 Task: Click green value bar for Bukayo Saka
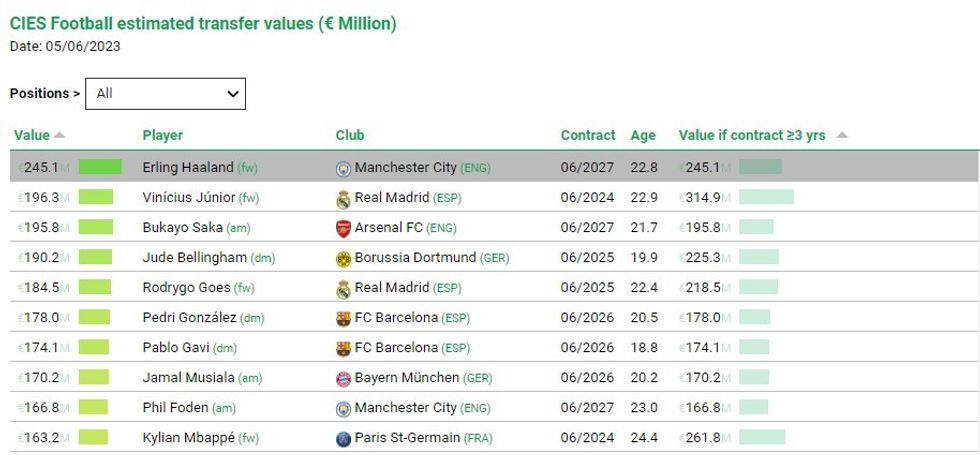click(95, 227)
